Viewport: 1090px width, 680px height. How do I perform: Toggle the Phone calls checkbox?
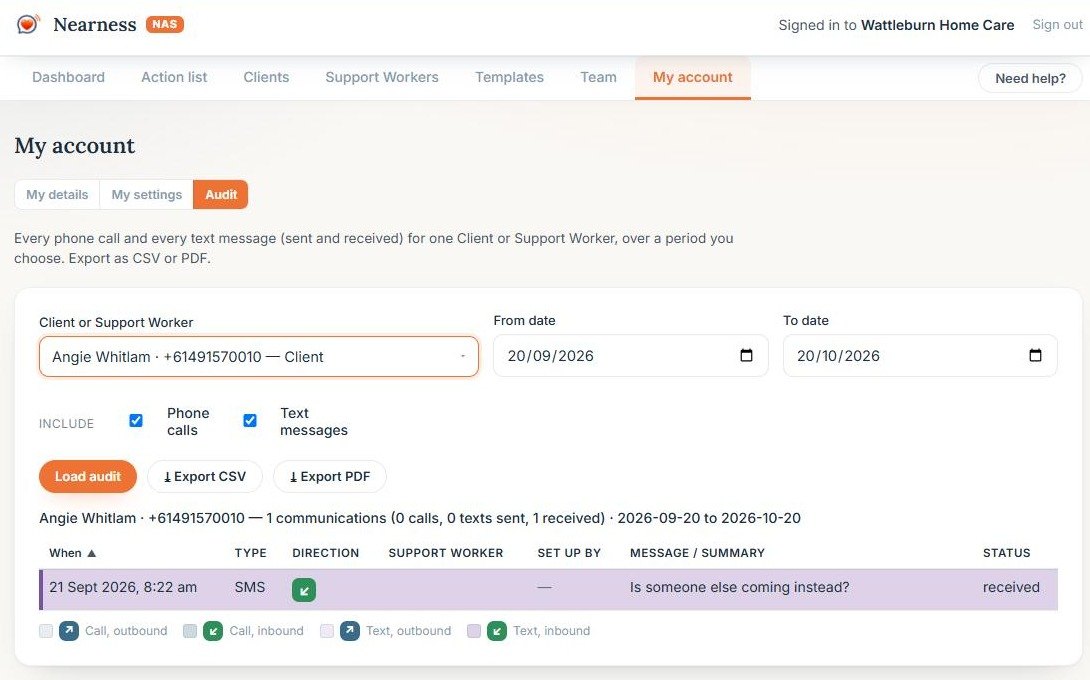tap(136, 420)
